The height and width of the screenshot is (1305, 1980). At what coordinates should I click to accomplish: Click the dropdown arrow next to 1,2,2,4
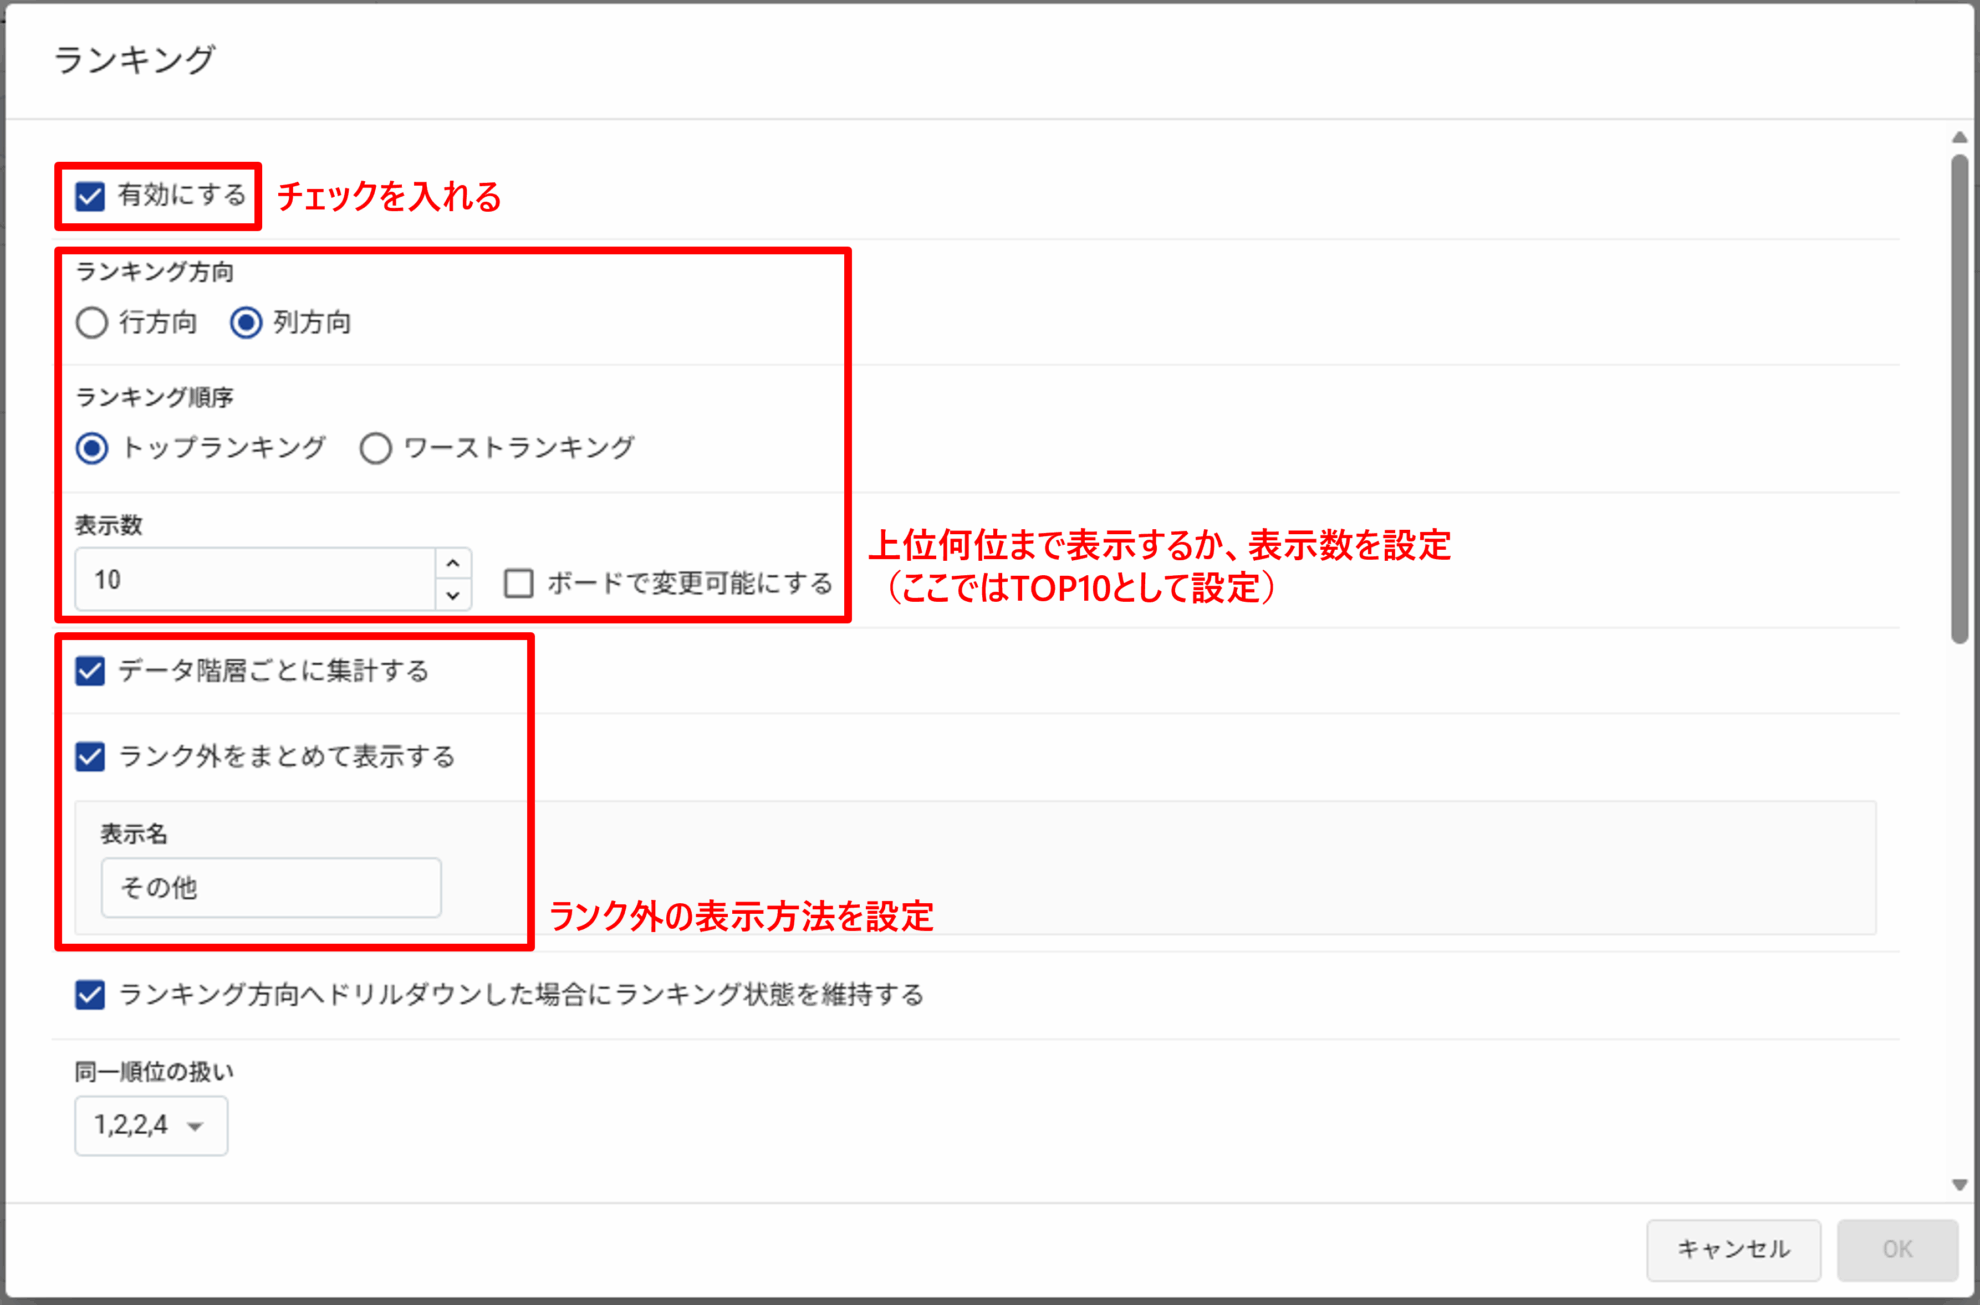click(x=196, y=1127)
